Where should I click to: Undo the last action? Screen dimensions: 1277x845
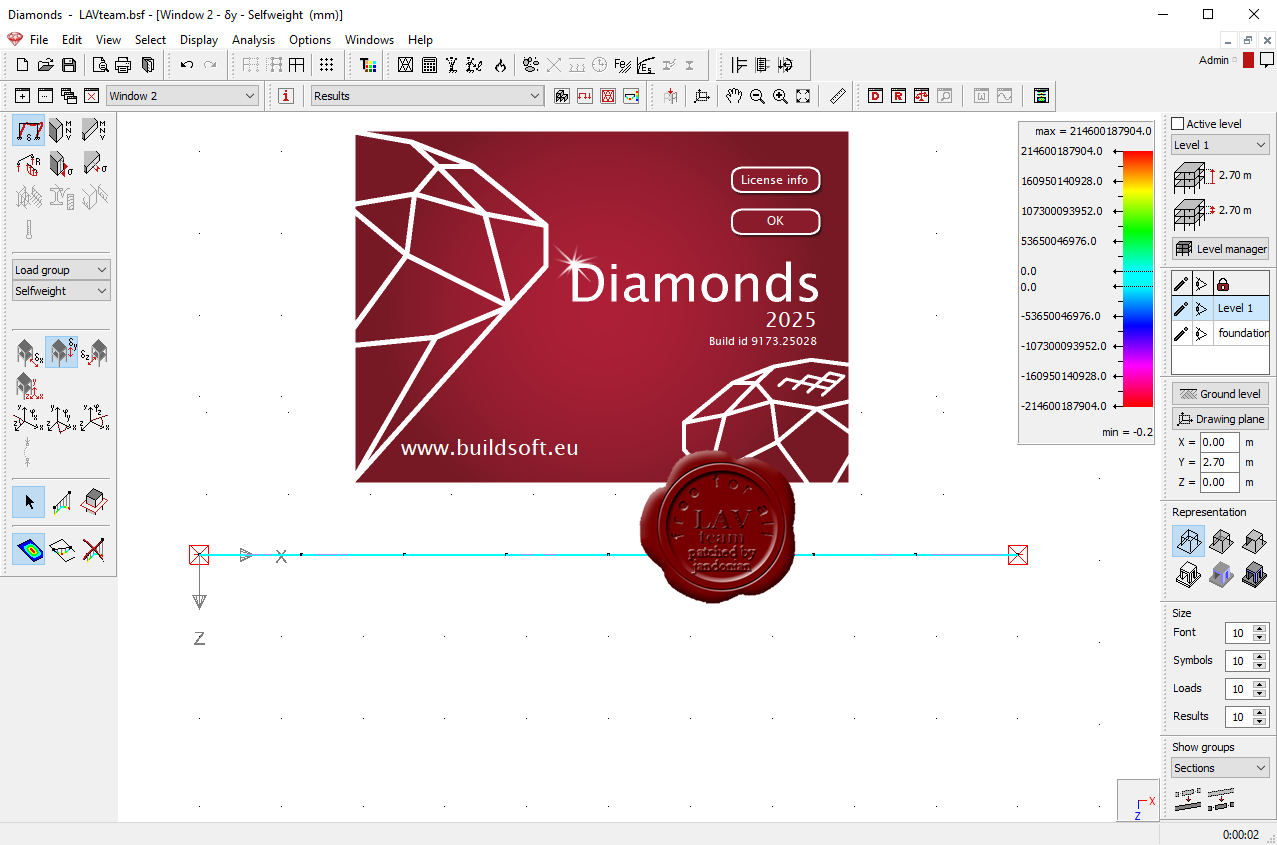pyautogui.click(x=187, y=65)
